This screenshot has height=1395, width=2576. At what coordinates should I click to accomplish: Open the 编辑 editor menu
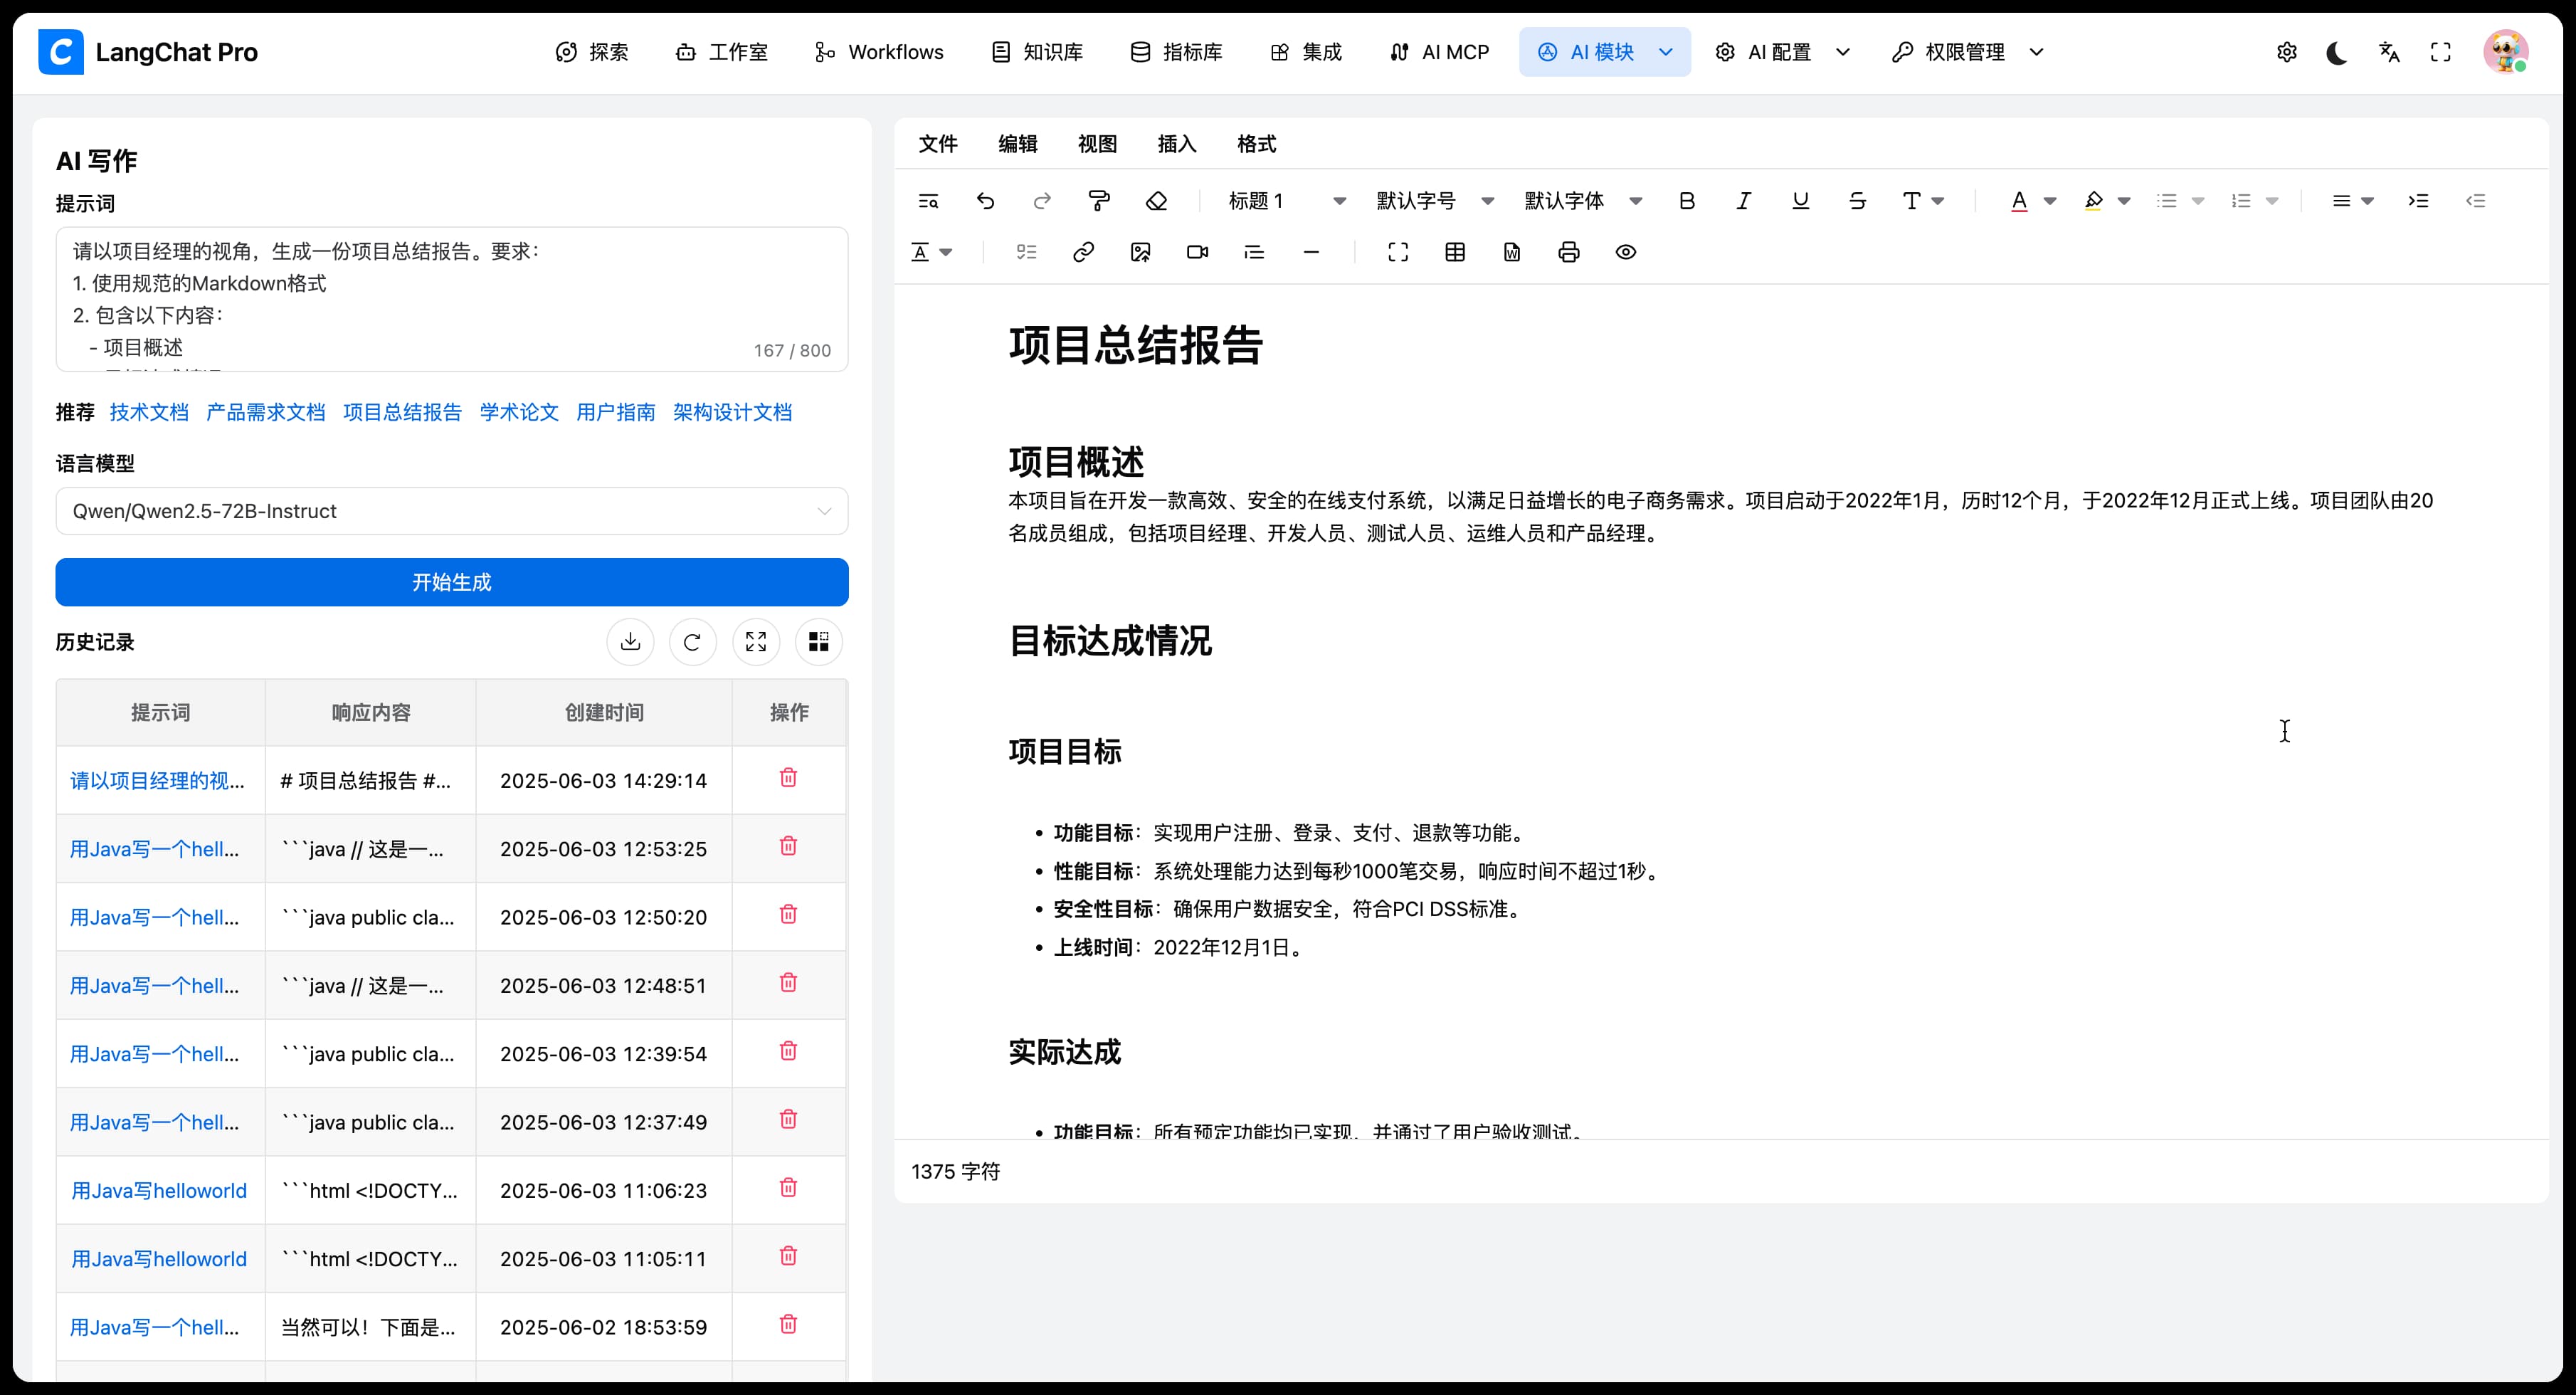pyautogui.click(x=1018, y=144)
